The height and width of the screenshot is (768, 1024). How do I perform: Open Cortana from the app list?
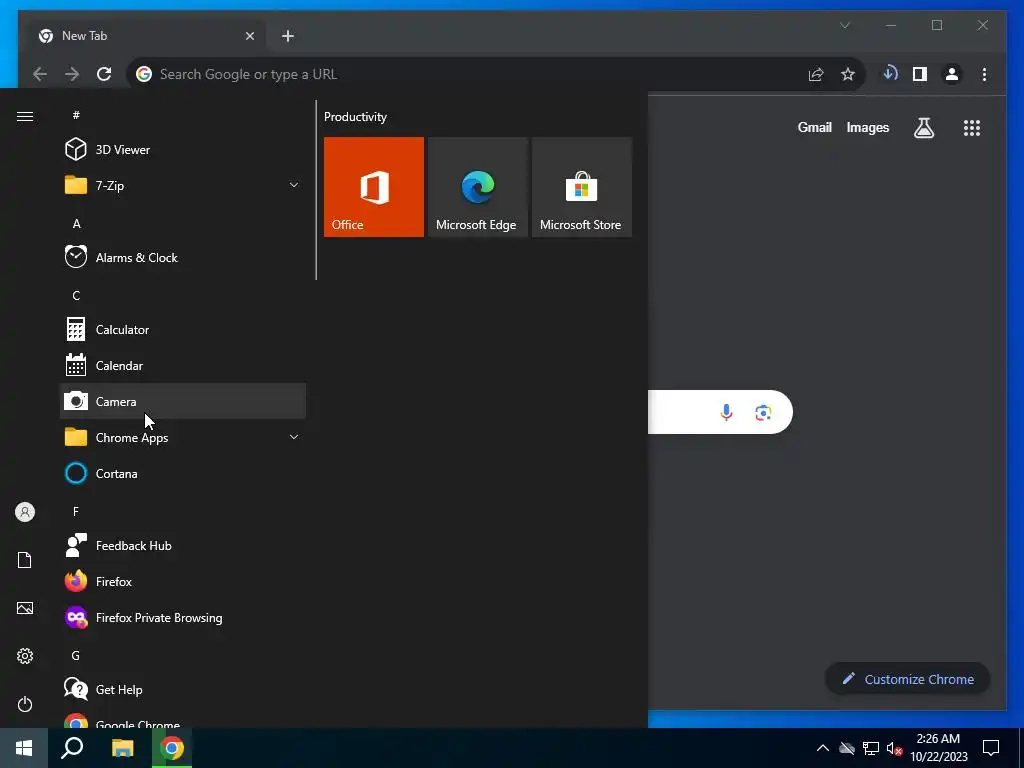(183, 473)
